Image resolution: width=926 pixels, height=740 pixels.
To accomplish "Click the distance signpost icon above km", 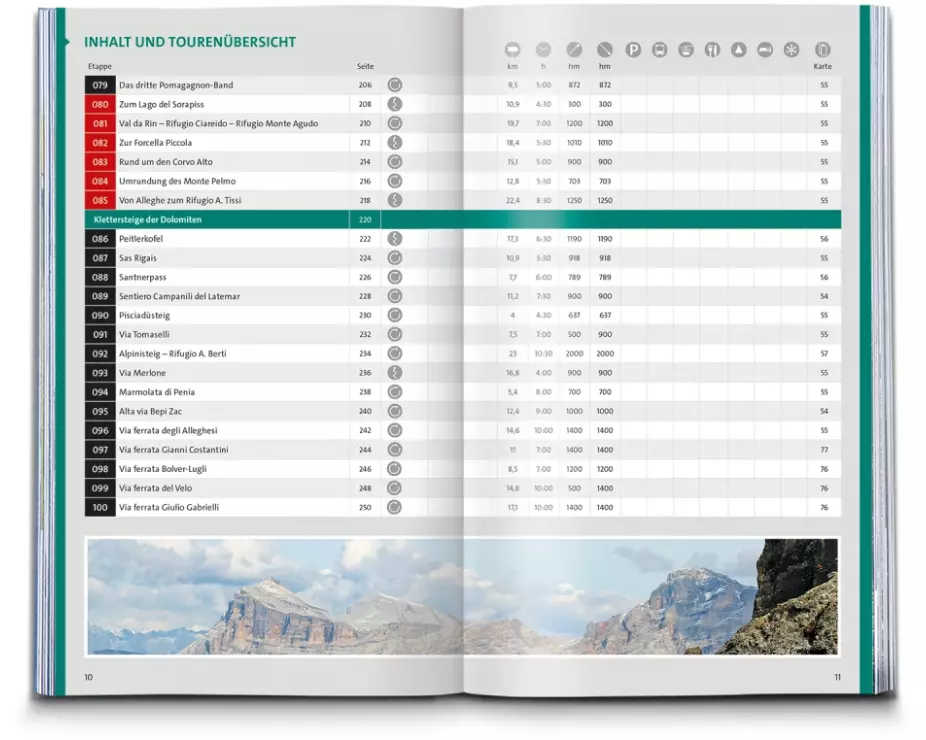I will pyautogui.click(x=512, y=49).
